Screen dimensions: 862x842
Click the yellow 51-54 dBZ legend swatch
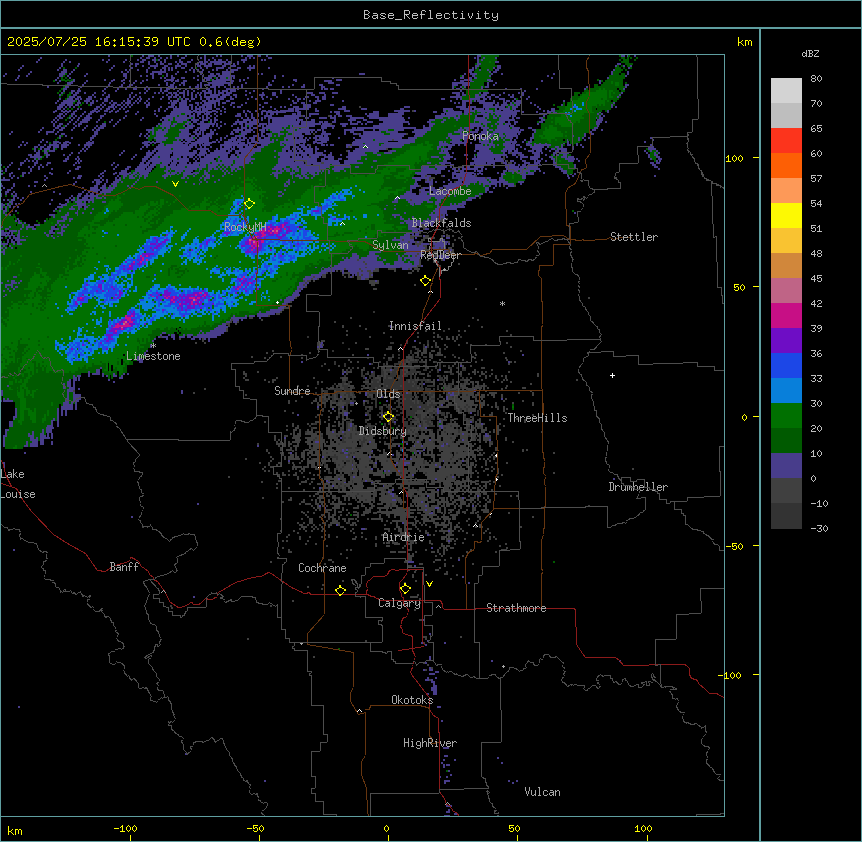[786, 215]
